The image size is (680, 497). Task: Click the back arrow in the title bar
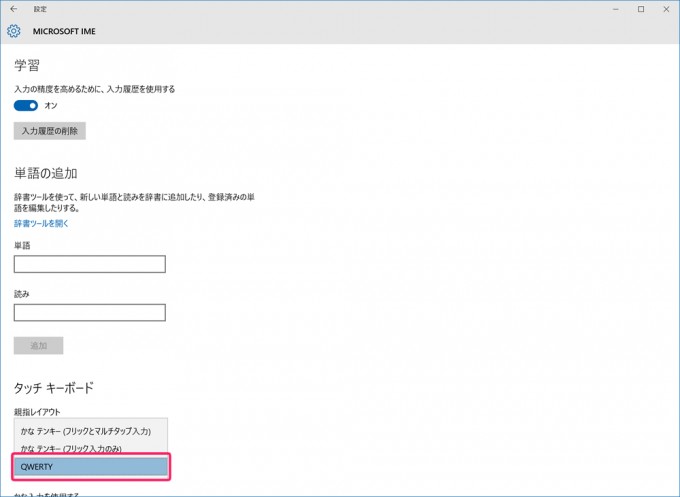coord(14,9)
